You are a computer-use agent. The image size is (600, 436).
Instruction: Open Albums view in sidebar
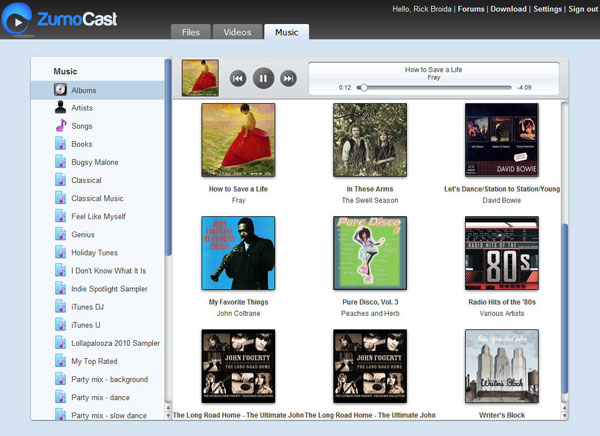click(x=84, y=90)
